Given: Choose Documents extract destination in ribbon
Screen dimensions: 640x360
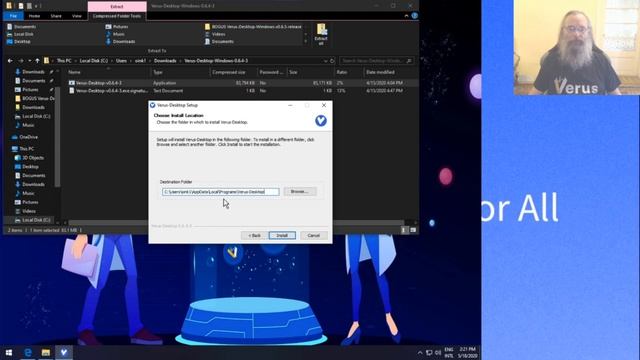Looking at the screenshot, I should coord(22,27).
